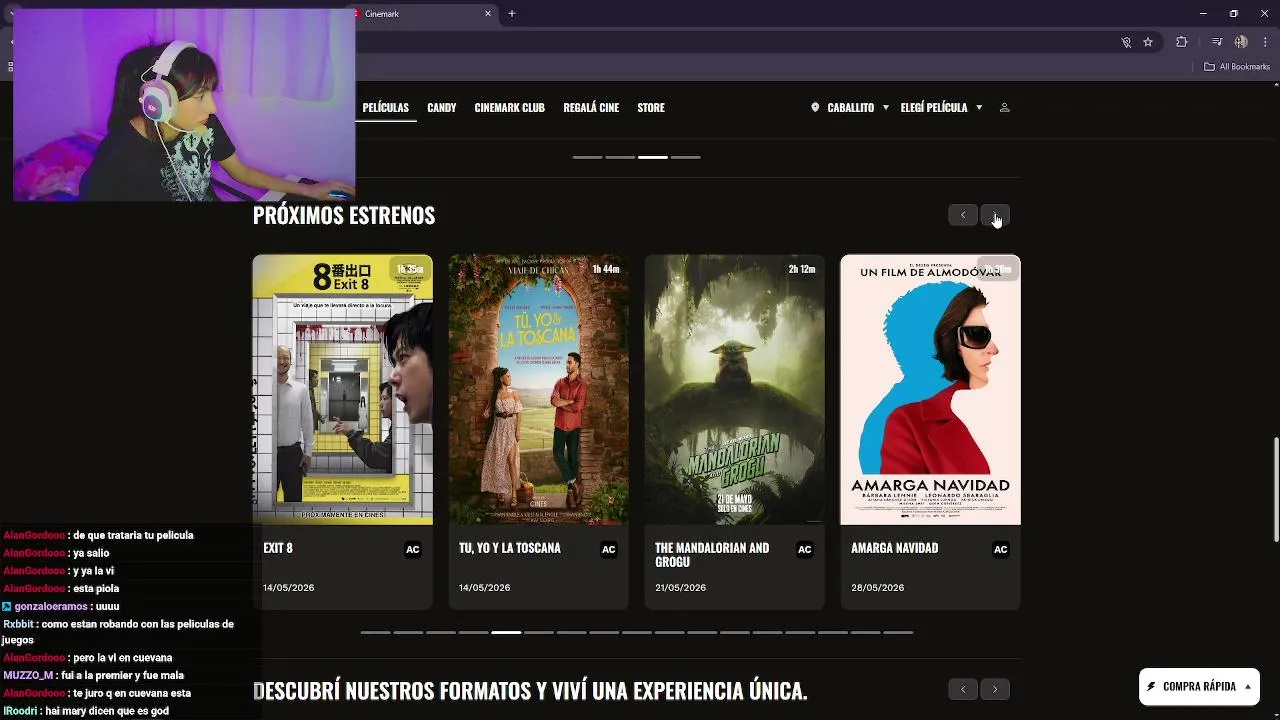Image resolution: width=1280 pixels, height=720 pixels.
Task: Open the Exit 8 movie poster
Action: (343, 389)
